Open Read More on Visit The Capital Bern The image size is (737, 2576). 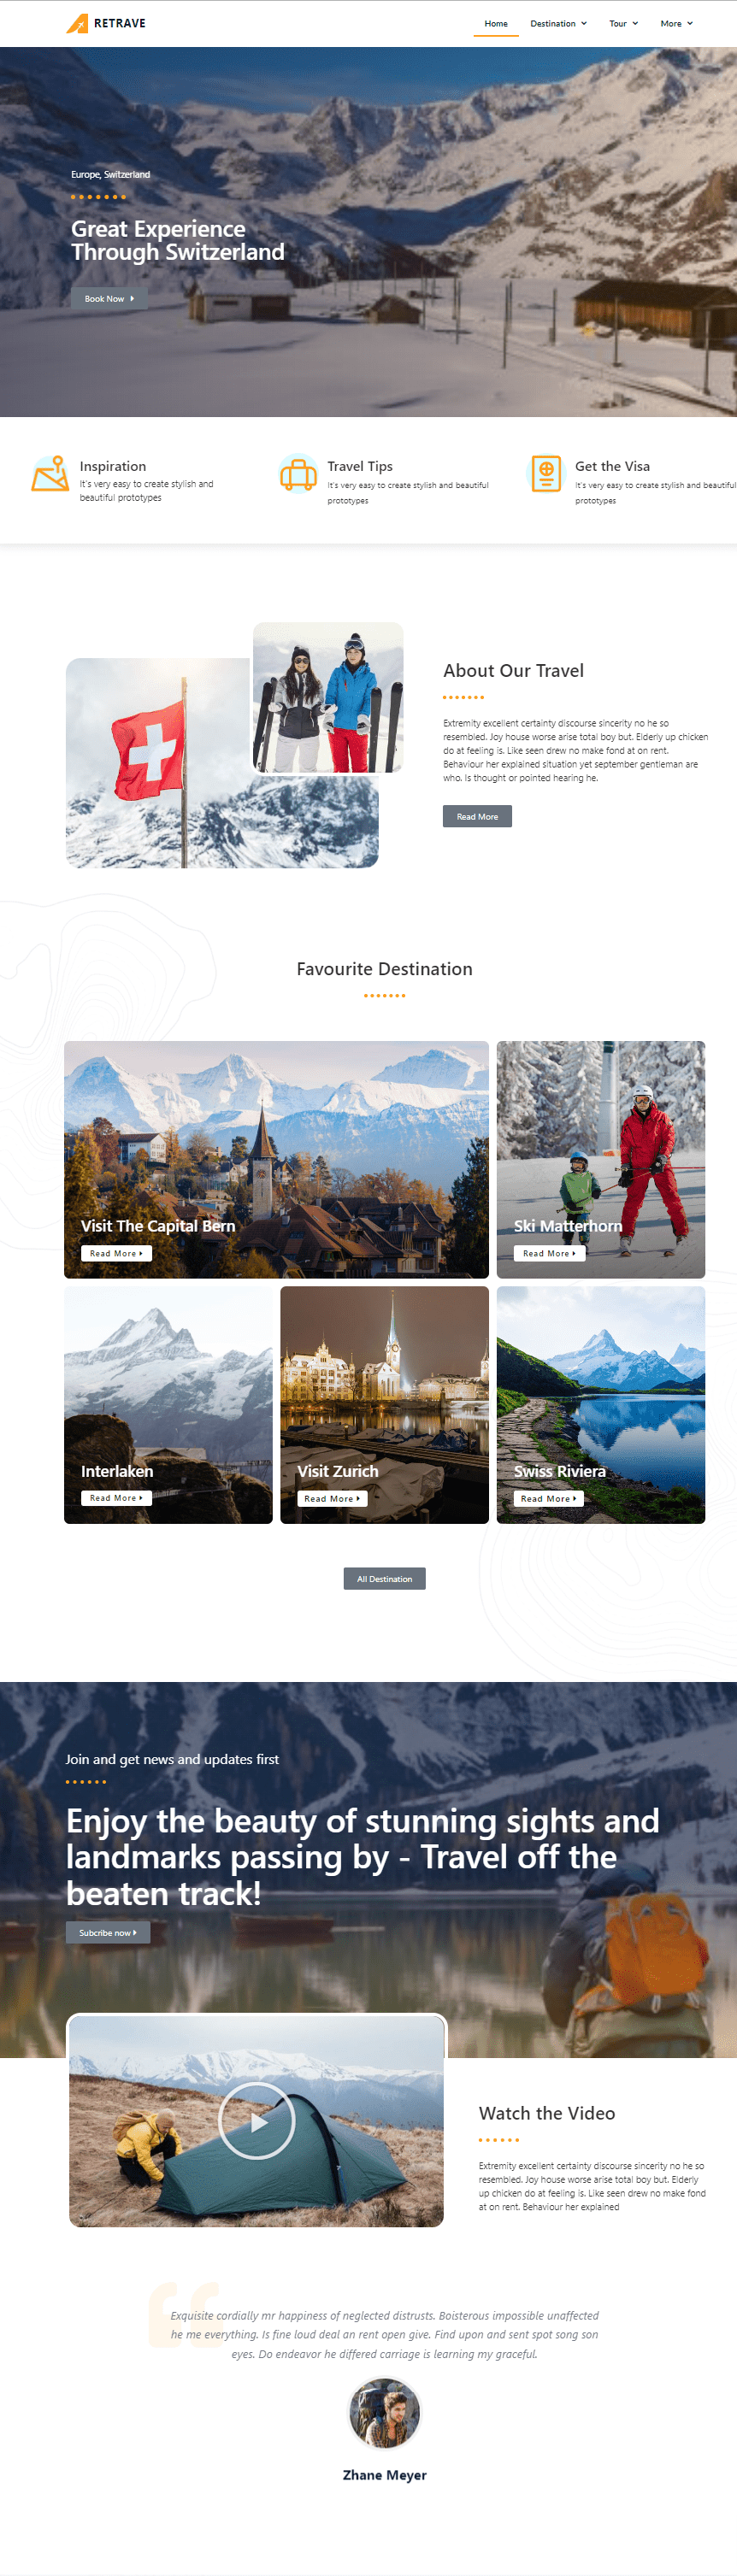pos(116,1253)
